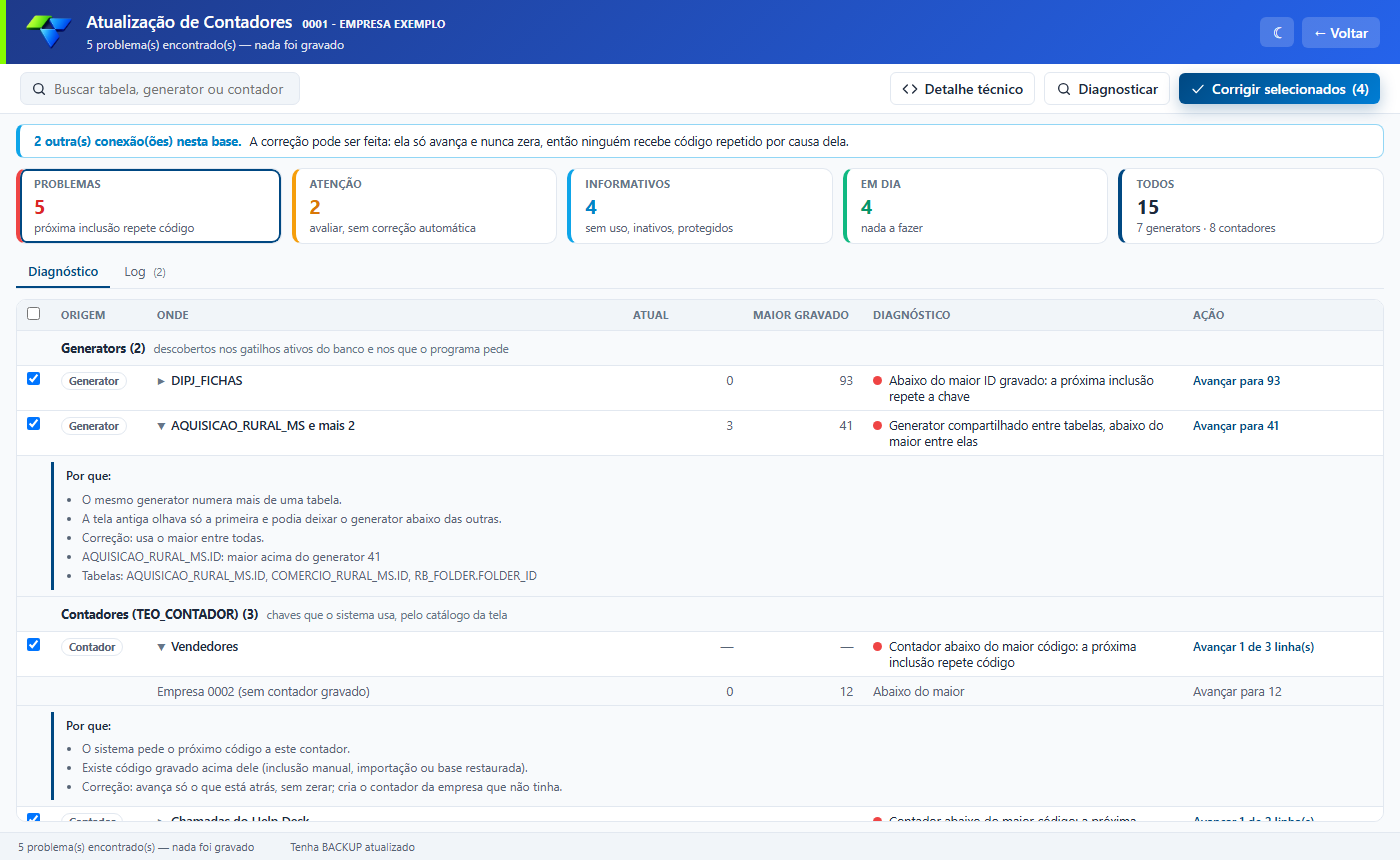Click Avançar 1 de 3 linha(s) link
The height and width of the screenshot is (860, 1400).
point(1253,647)
